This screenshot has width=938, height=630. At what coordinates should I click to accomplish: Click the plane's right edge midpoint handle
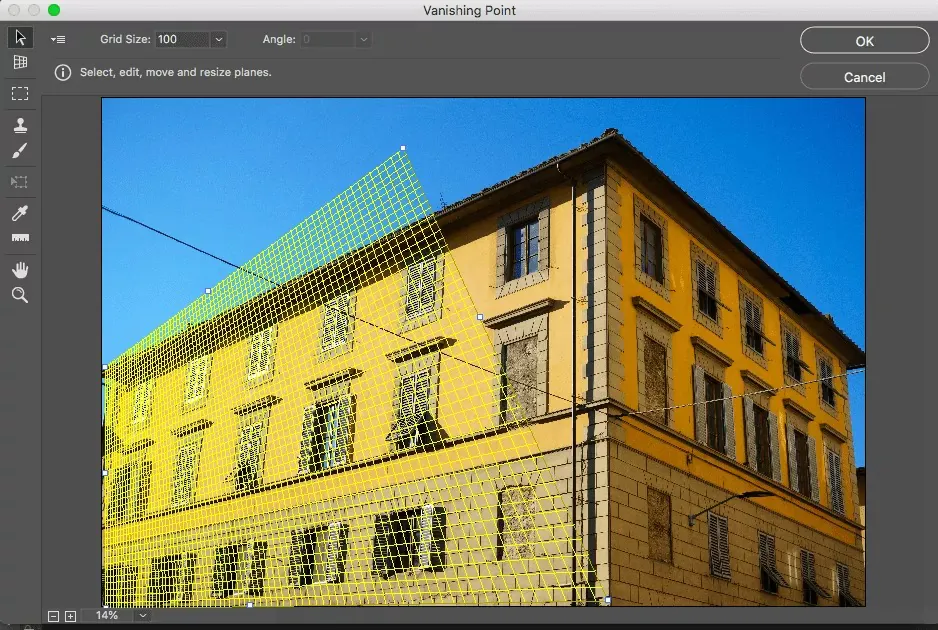point(480,317)
